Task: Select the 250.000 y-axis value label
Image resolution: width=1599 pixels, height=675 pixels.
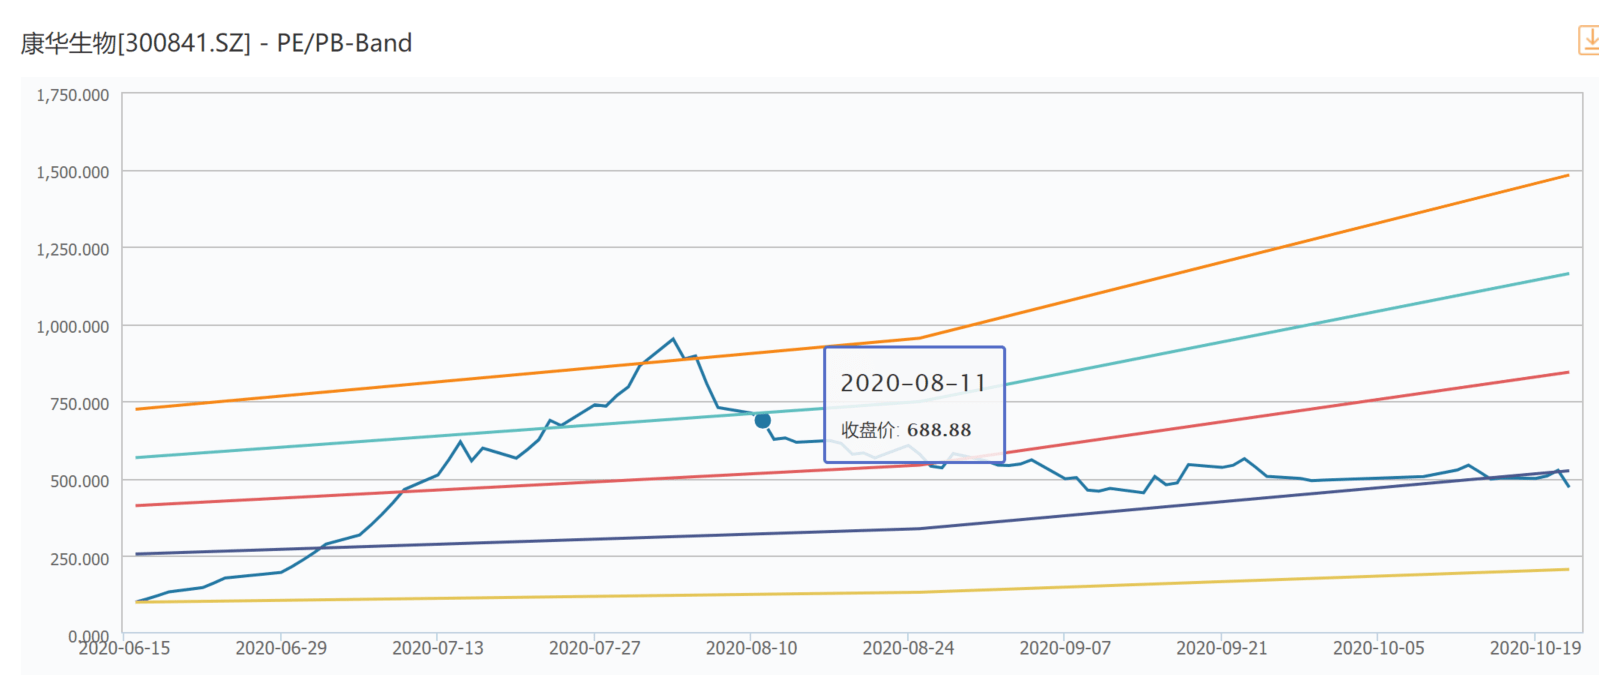Action: (x=80, y=558)
